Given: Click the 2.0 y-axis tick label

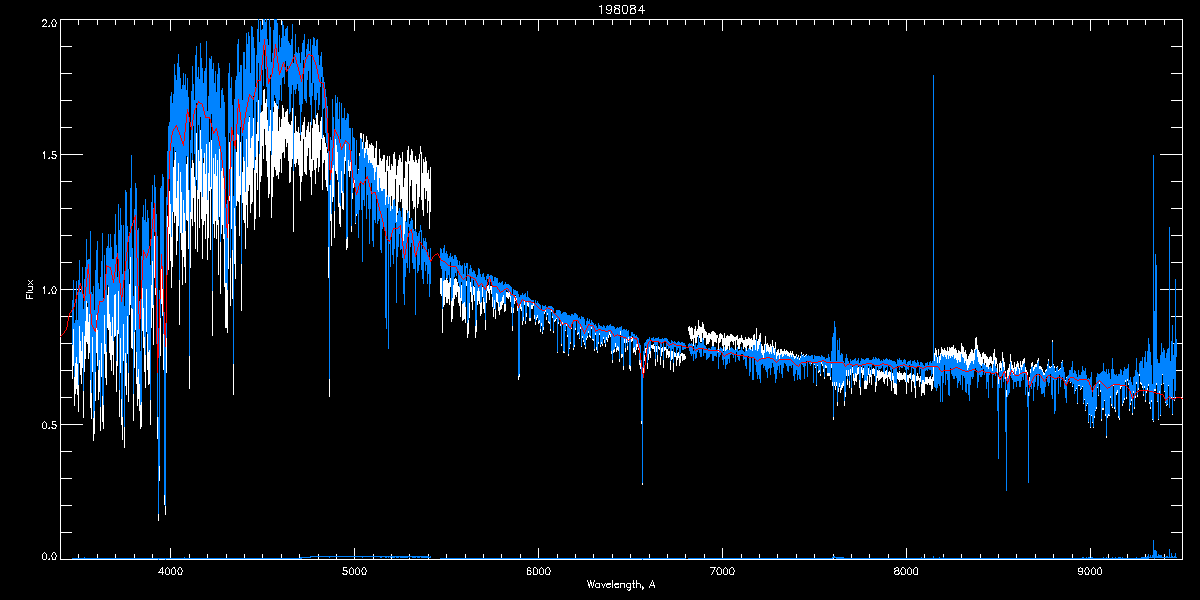Looking at the screenshot, I should click(48, 22).
